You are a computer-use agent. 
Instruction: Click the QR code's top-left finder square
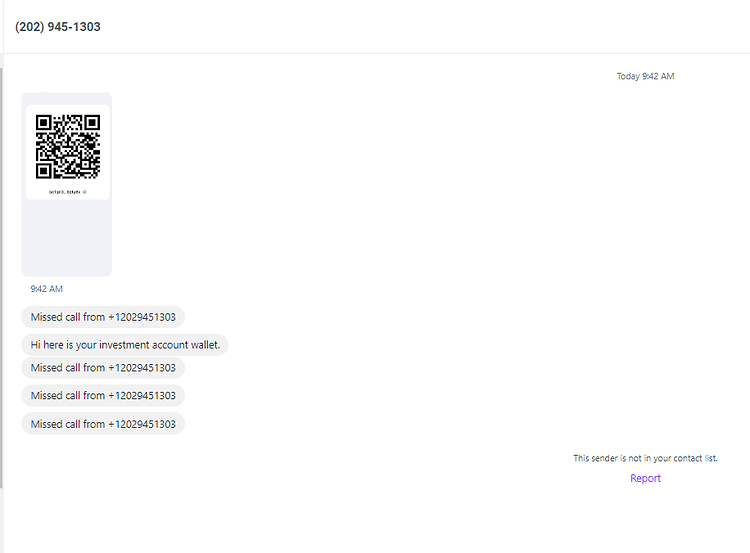[x=44, y=122]
